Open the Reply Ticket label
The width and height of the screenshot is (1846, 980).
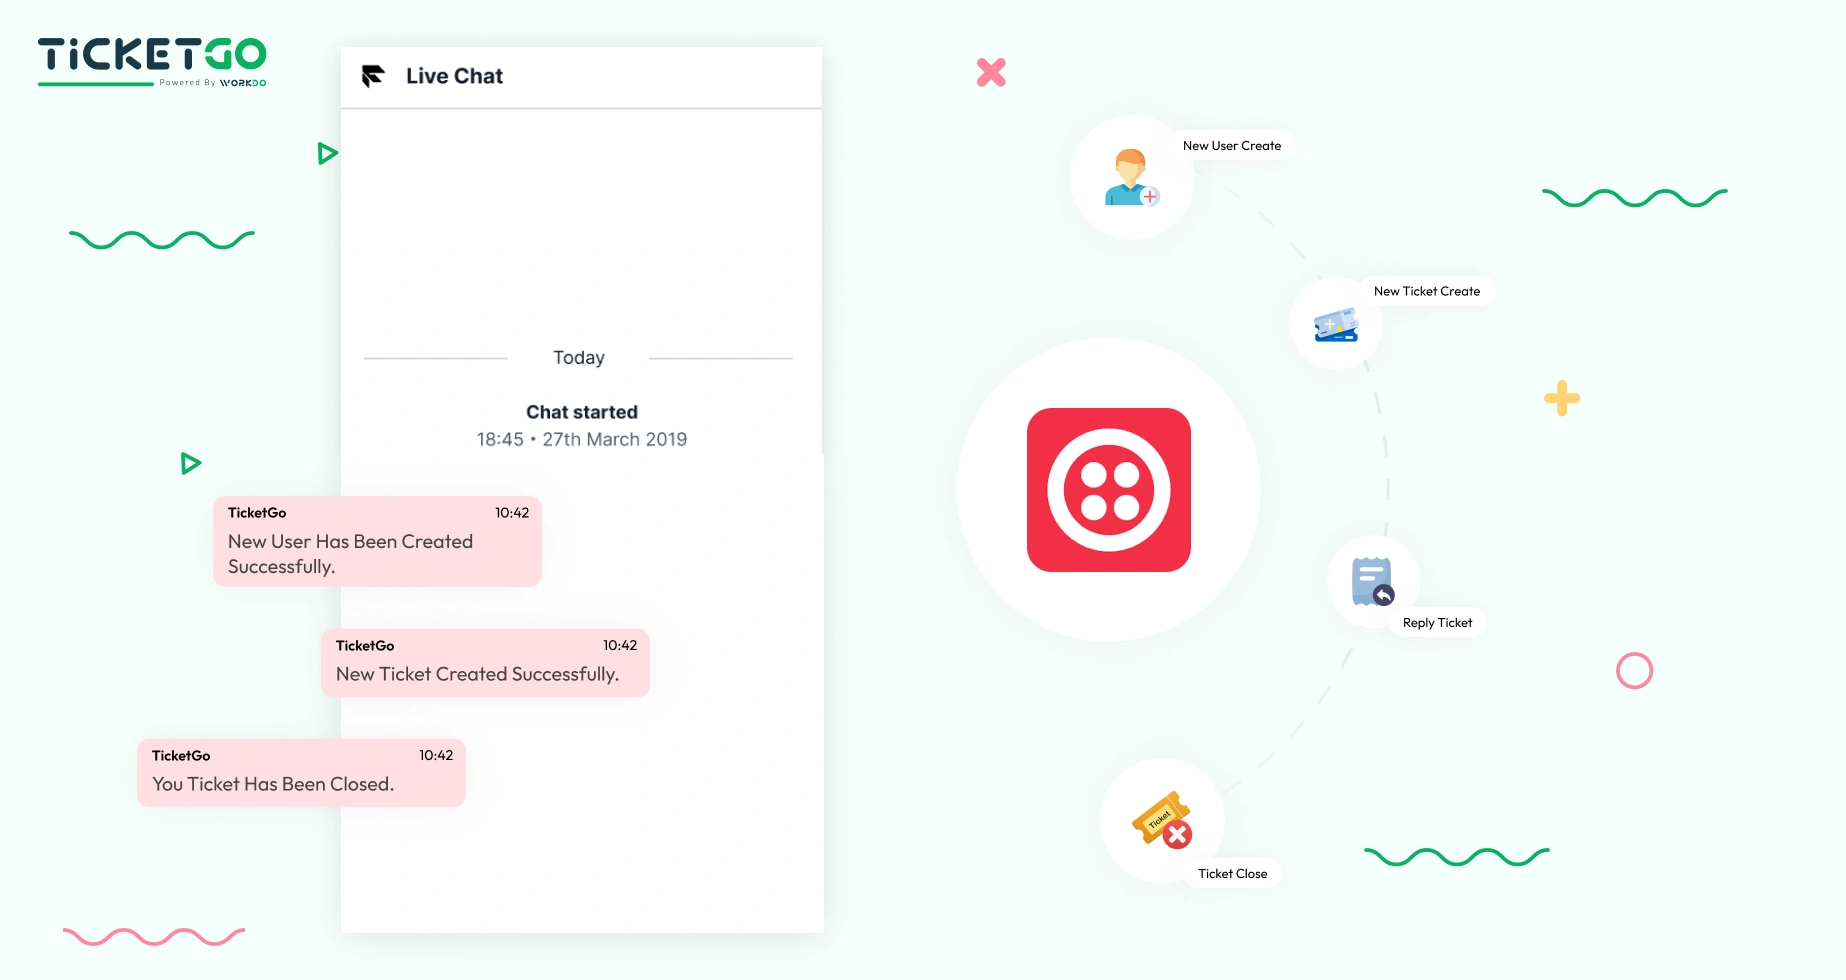pyautogui.click(x=1436, y=622)
